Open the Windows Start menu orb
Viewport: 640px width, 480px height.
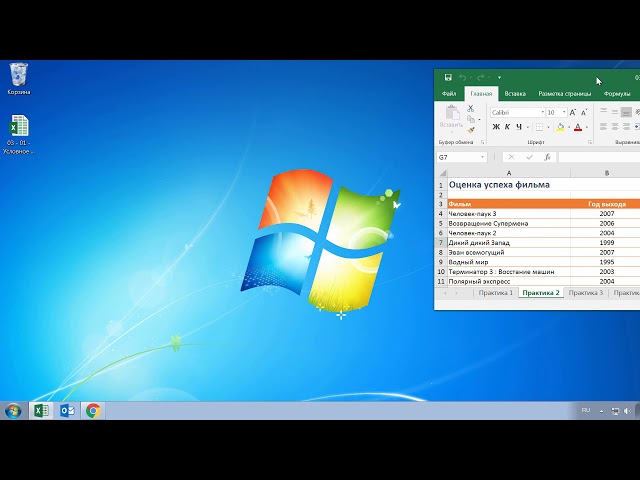pos(13,411)
